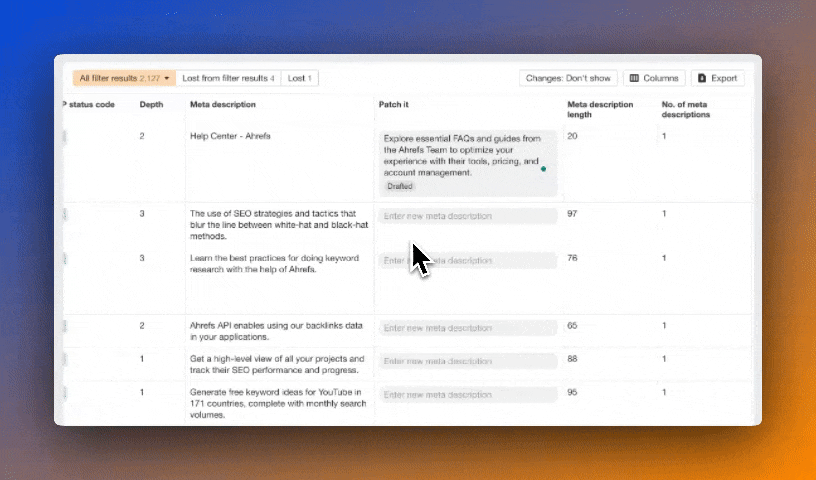Screen dimensions: 816x480
Task: Open the Columns button
Action: tap(654, 78)
